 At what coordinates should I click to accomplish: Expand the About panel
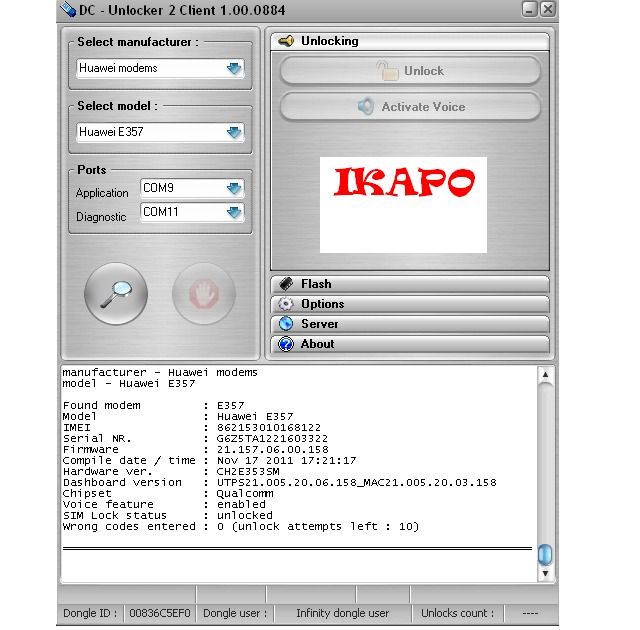point(410,344)
